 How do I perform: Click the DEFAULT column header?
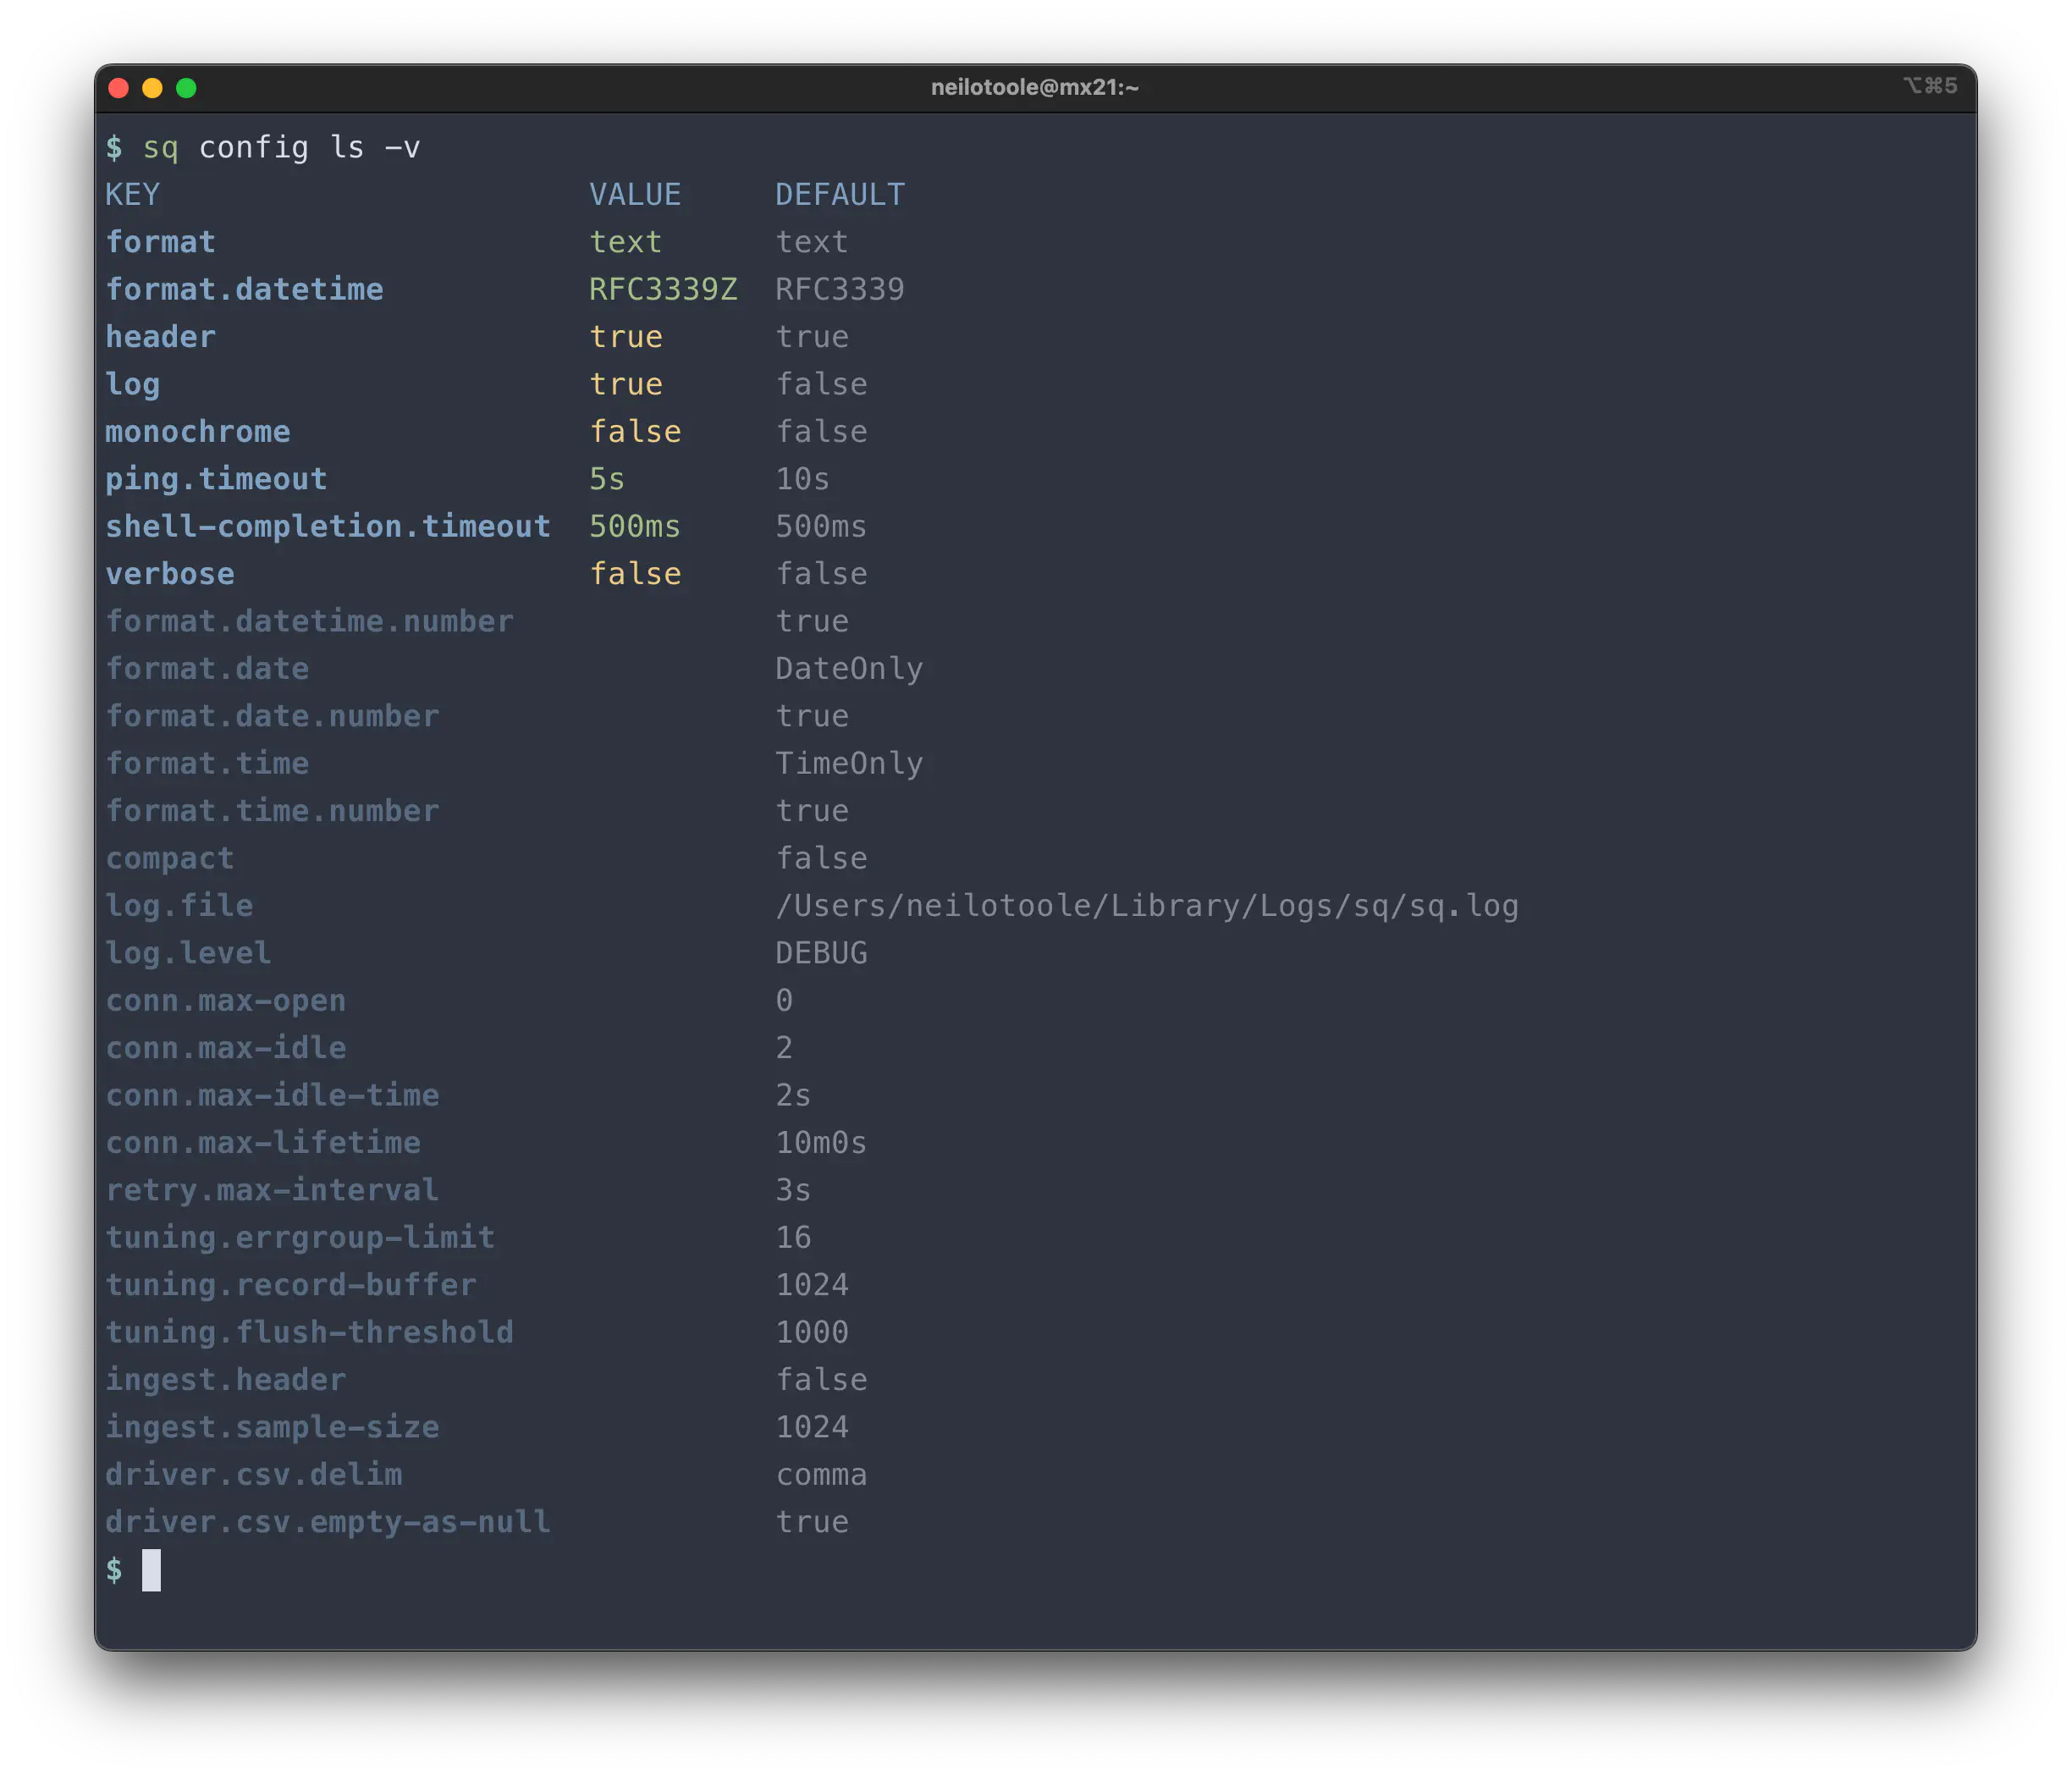pos(840,194)
